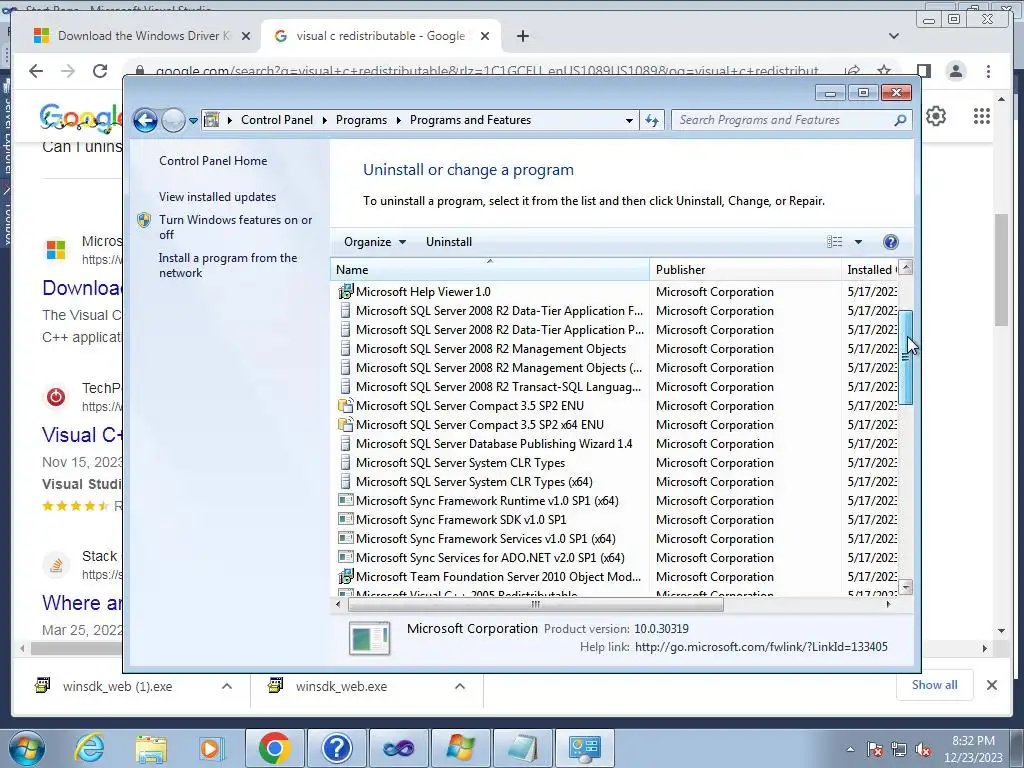Close the Windows Driver Kit tab
This screenshot has height=768, width=1024.
tap(246, 37)
